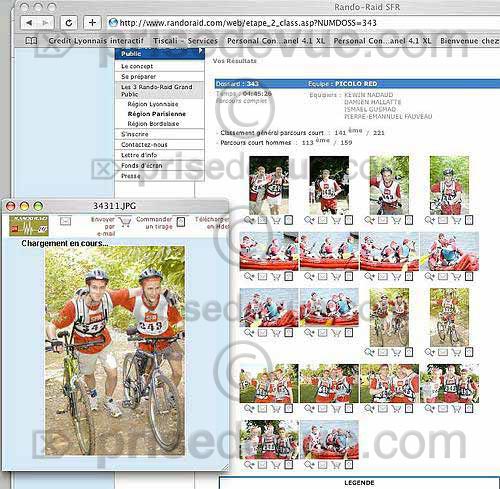This screenshot has width=500, height=489.
Task: Click the name PIERRE-EMANNUEL FAUVEAU
Action: pyautogui.click(x=388, y=116)
